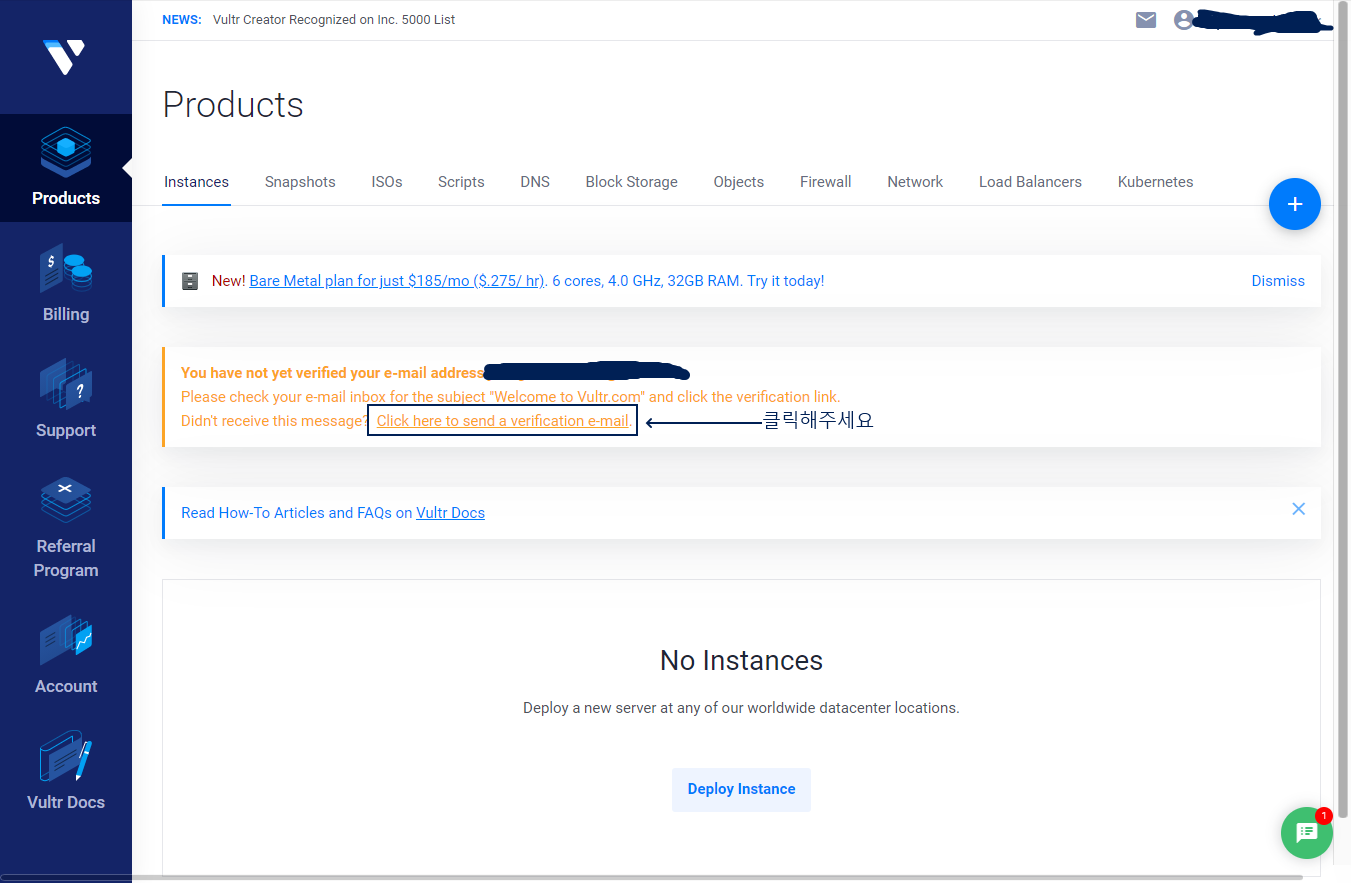Switch to the Scripts tab
The height and width of the screenshot is (883, 1351).
tap(461, 182)
